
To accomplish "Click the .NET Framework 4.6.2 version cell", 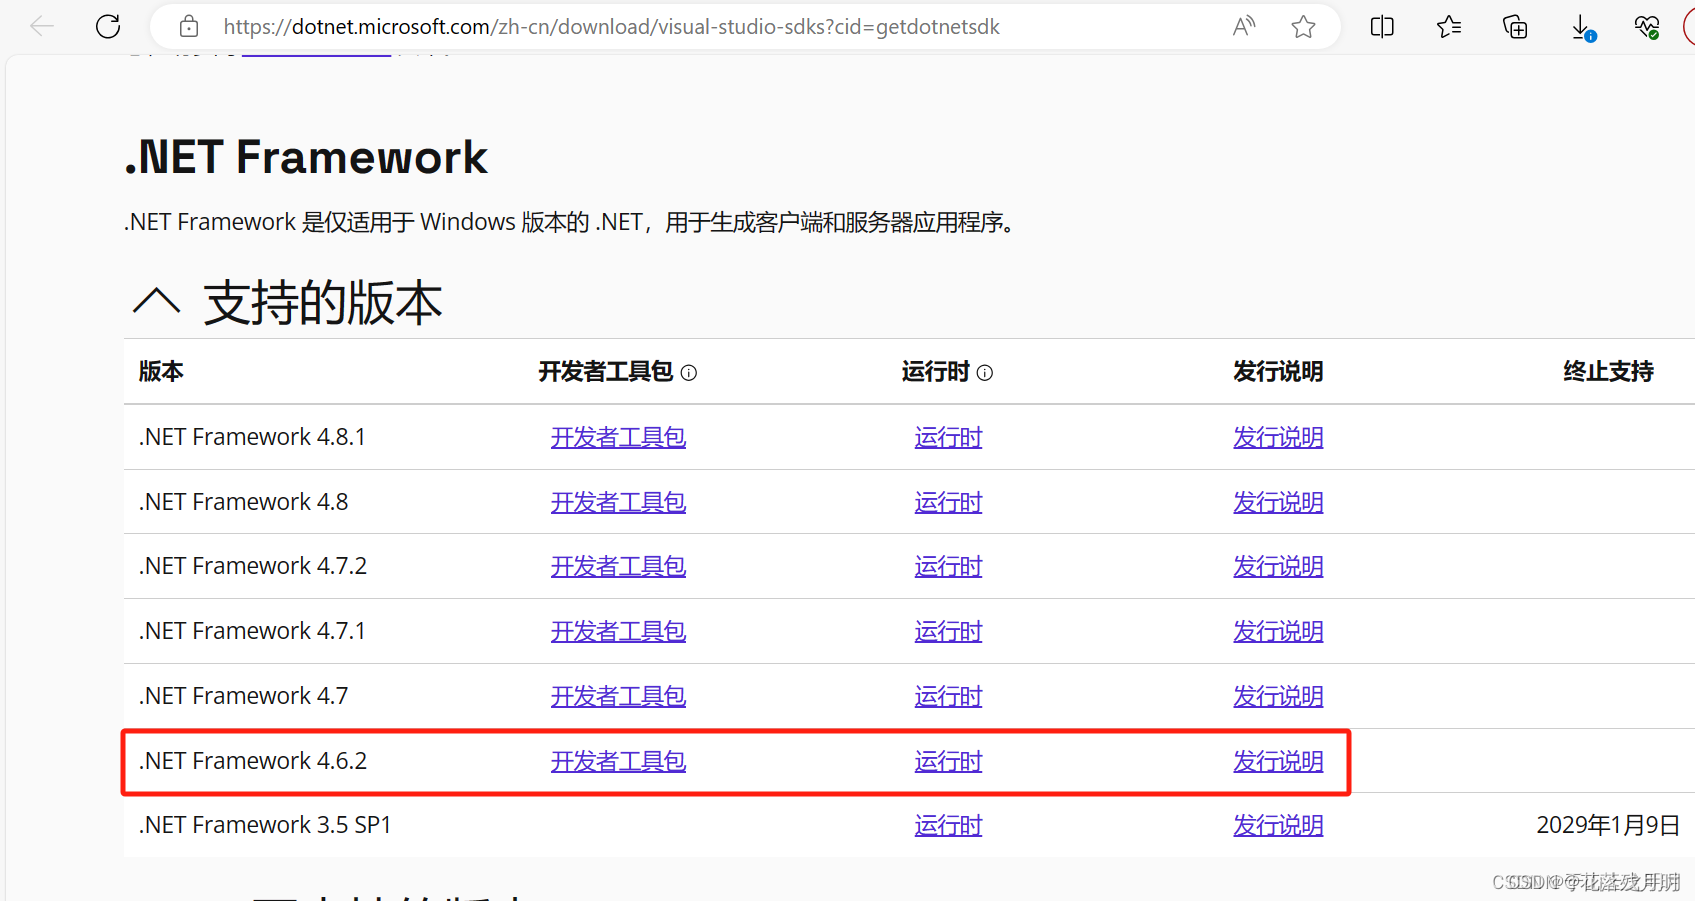I will (252, 761).
